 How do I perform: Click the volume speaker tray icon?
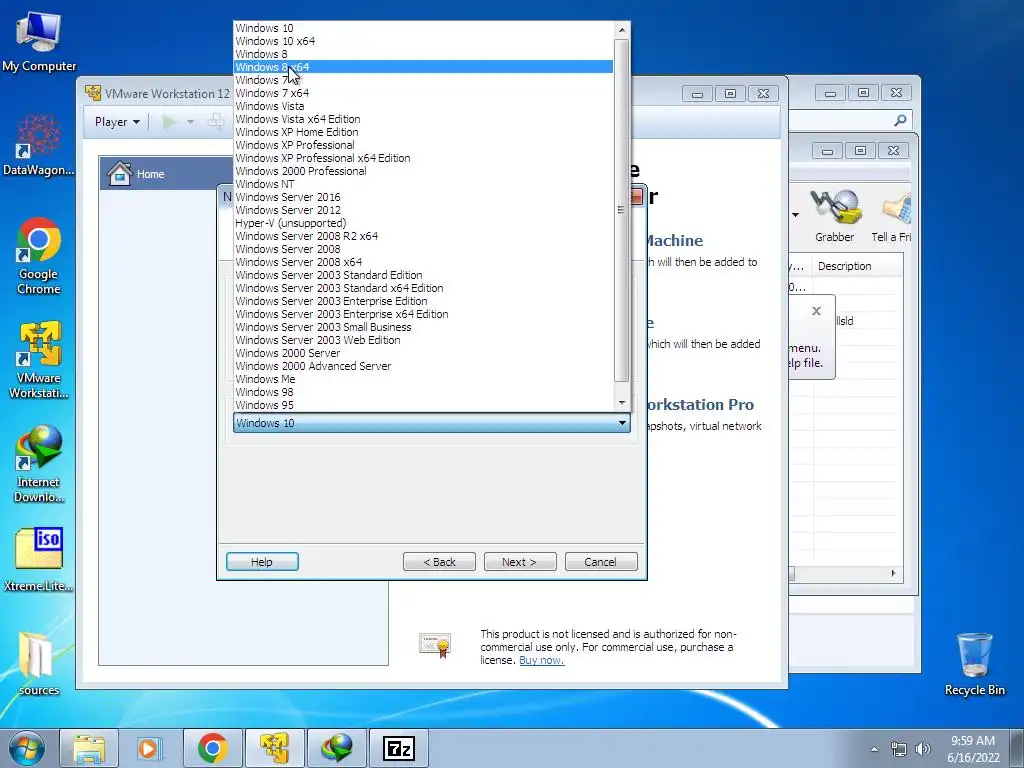click(x=922, y=749)
